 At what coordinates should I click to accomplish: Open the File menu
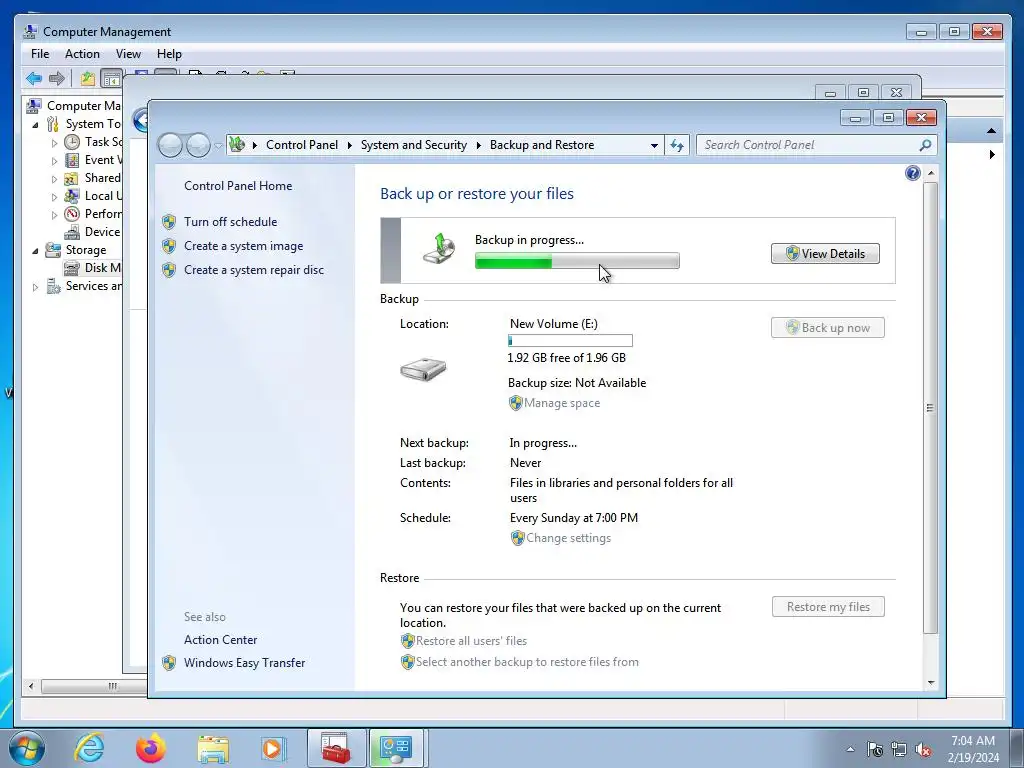pos(40,54)
